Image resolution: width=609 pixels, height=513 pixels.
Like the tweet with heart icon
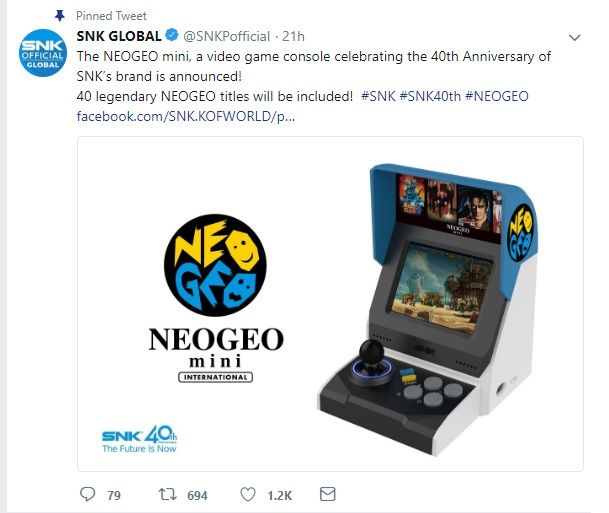(248, 494)
